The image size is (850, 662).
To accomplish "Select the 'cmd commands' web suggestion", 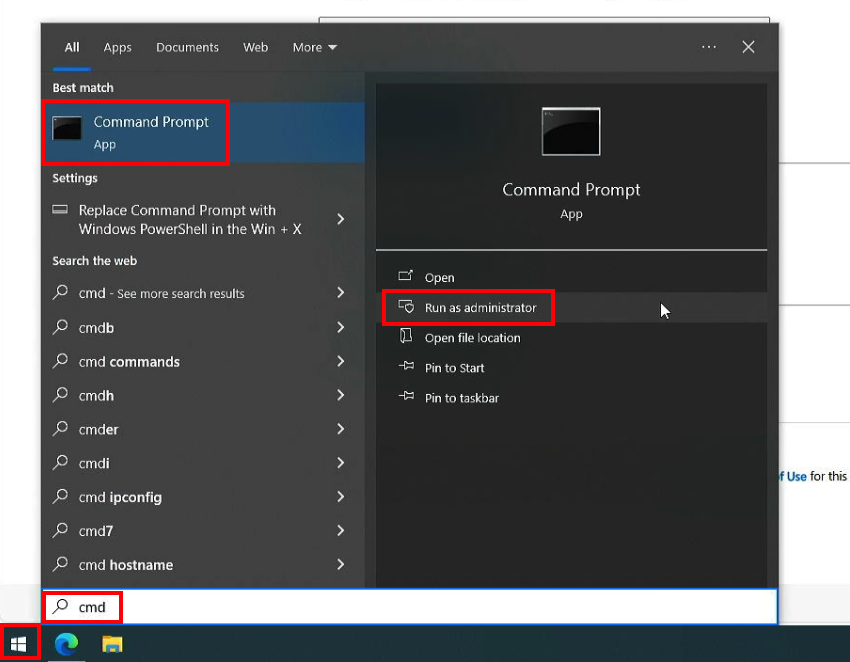I will (x=203, y=362).
